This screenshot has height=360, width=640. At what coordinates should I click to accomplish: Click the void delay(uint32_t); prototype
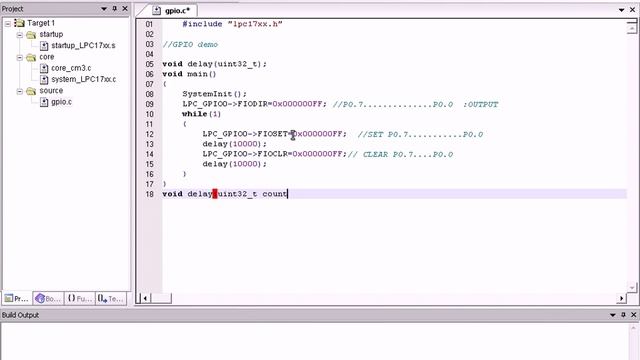pos(214,64)
